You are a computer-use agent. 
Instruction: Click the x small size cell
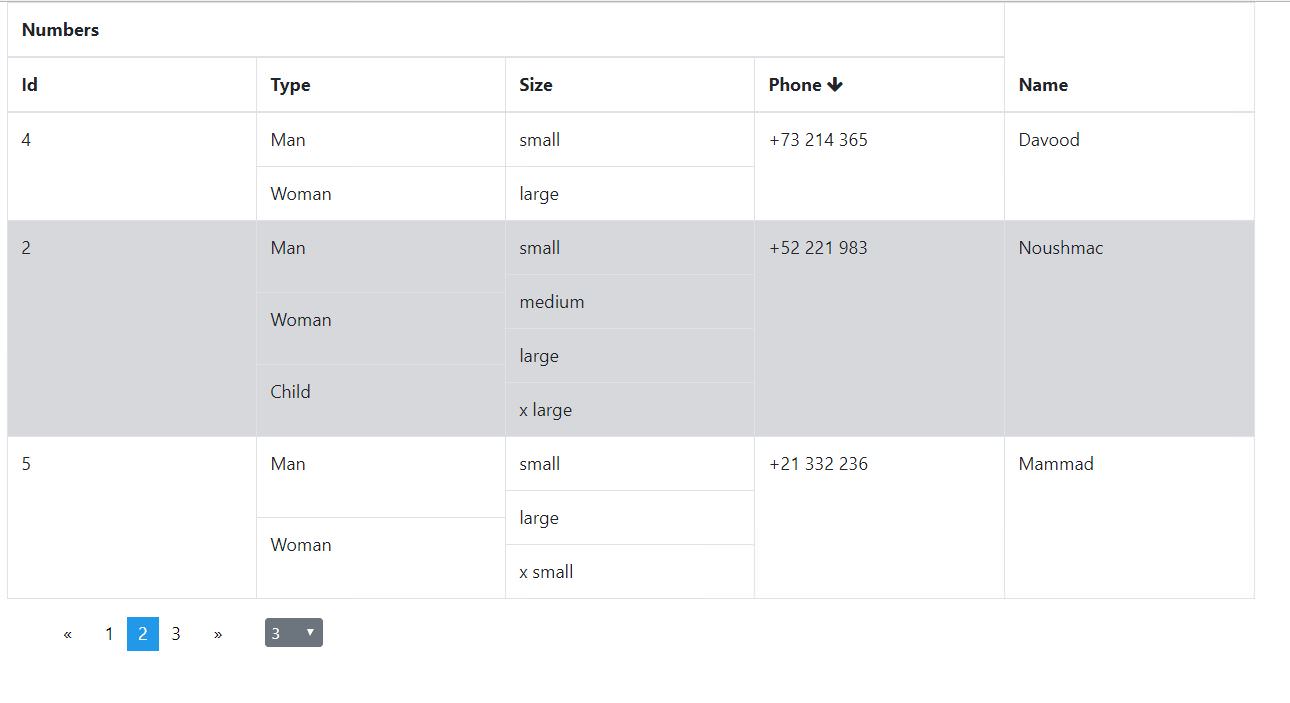point(630,572)
